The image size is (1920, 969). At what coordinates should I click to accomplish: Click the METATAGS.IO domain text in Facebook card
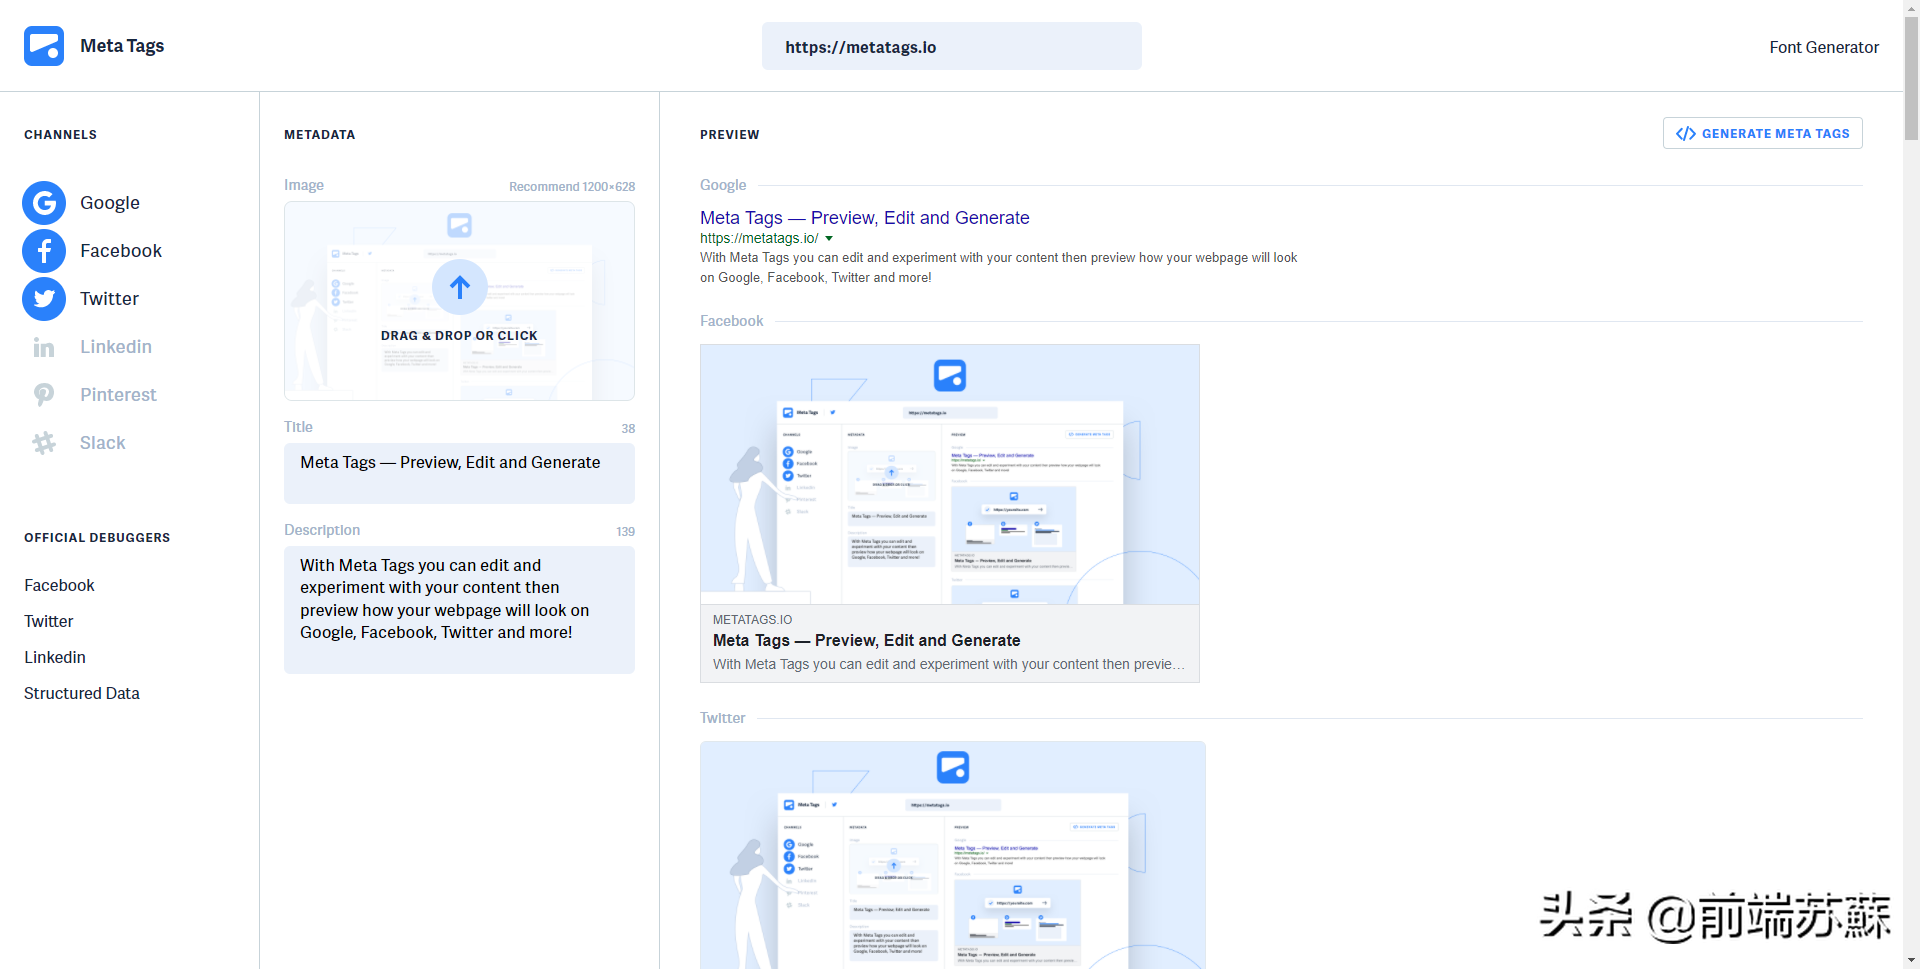coord(752,620)
